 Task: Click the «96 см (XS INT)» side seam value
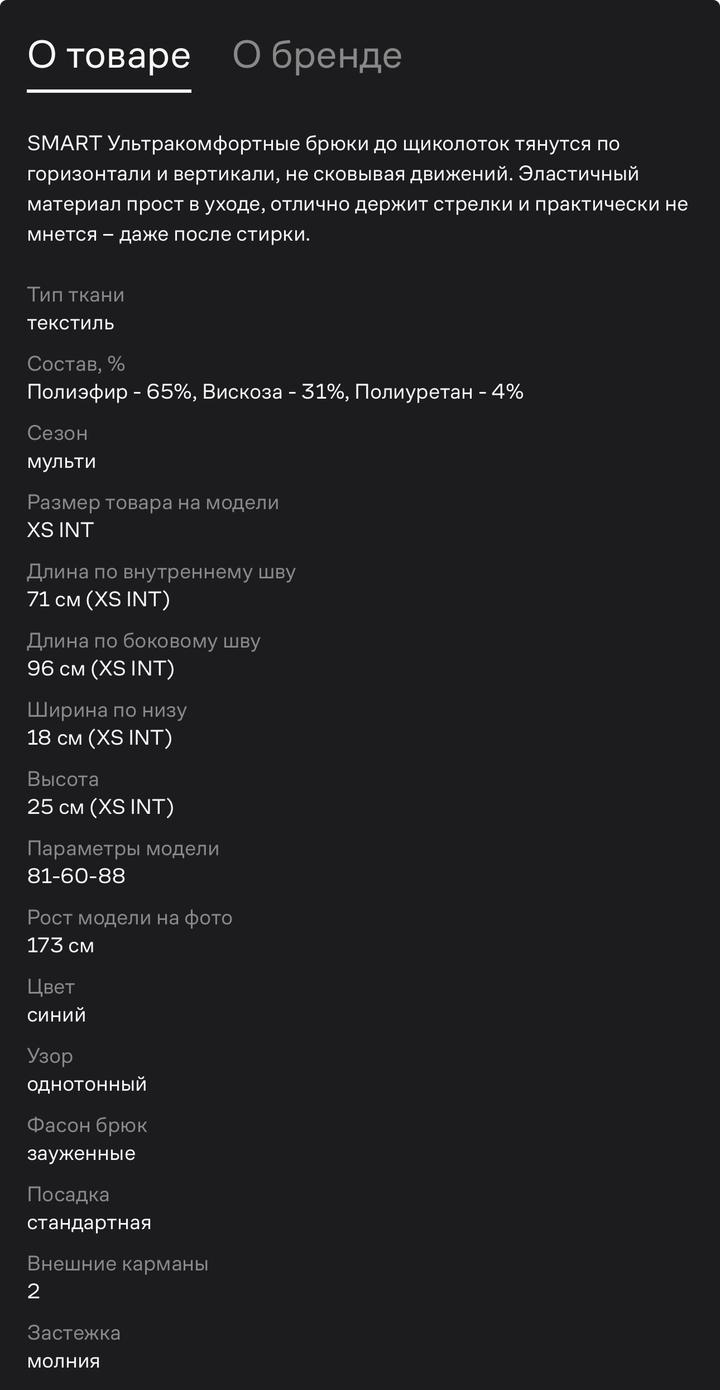click(x=101, y=668)
